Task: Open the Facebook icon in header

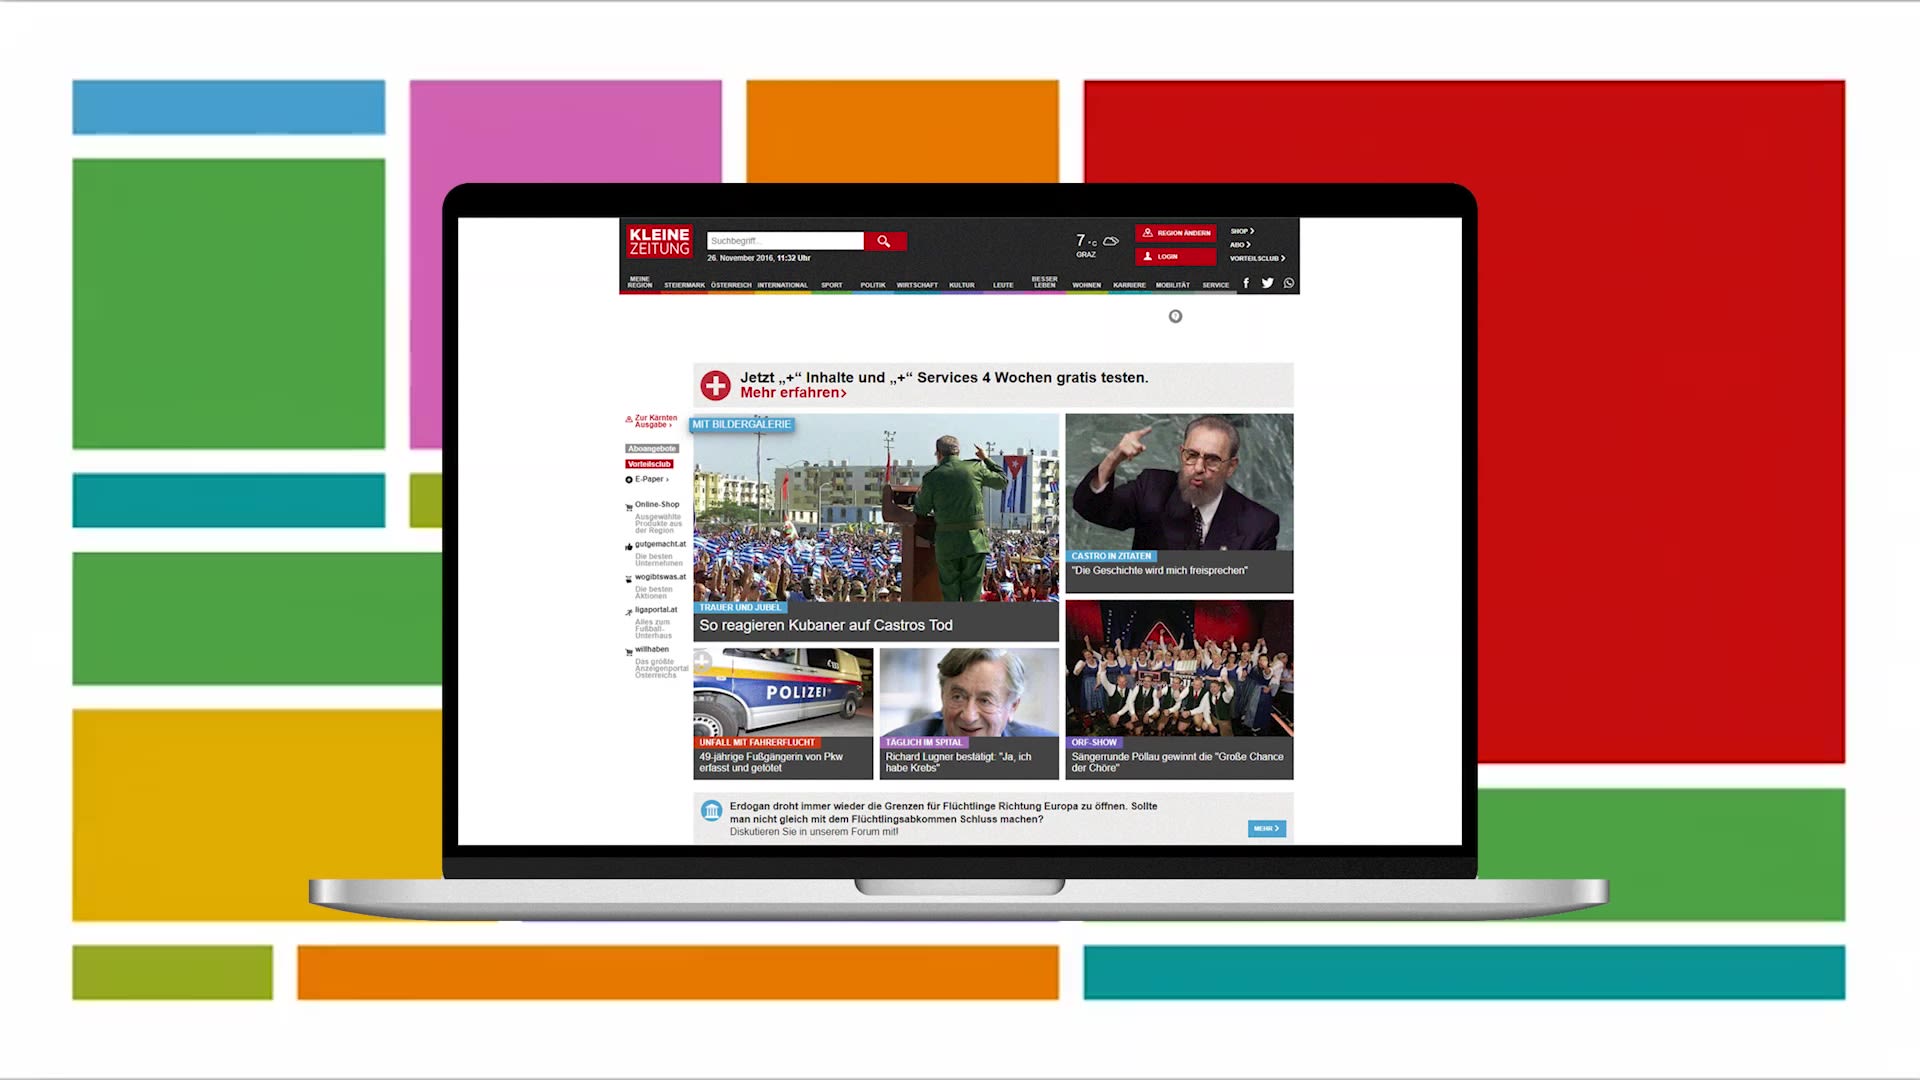Action: click(1246, 283)
